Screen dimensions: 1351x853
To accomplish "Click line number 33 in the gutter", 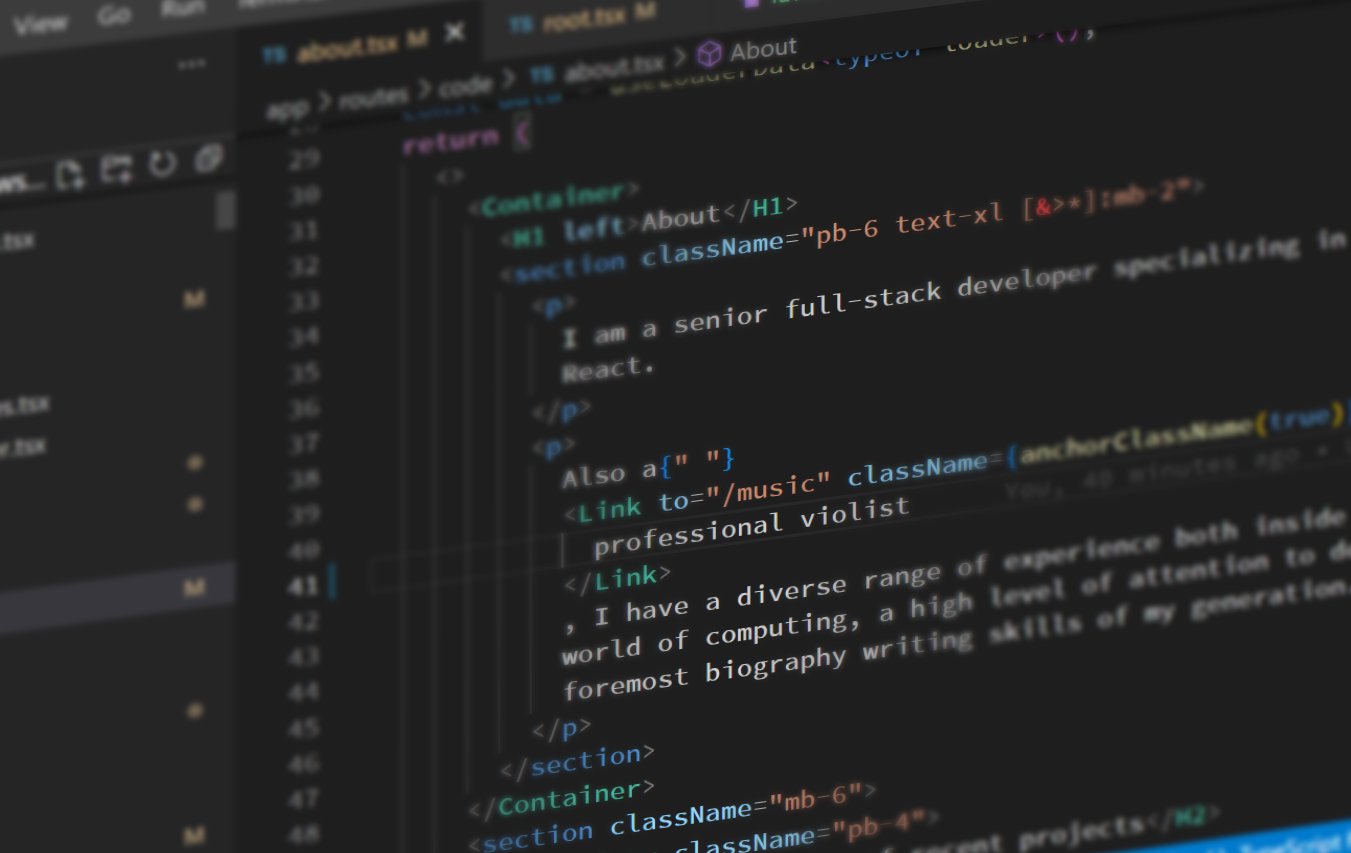I will click(x=303, y=301).
